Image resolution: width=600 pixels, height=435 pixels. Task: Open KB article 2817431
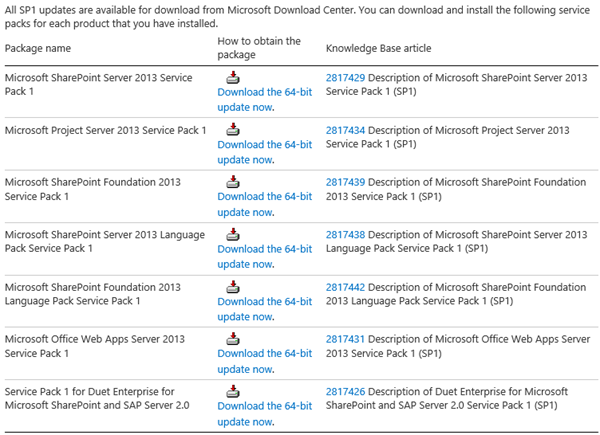(x=345, y=339)
